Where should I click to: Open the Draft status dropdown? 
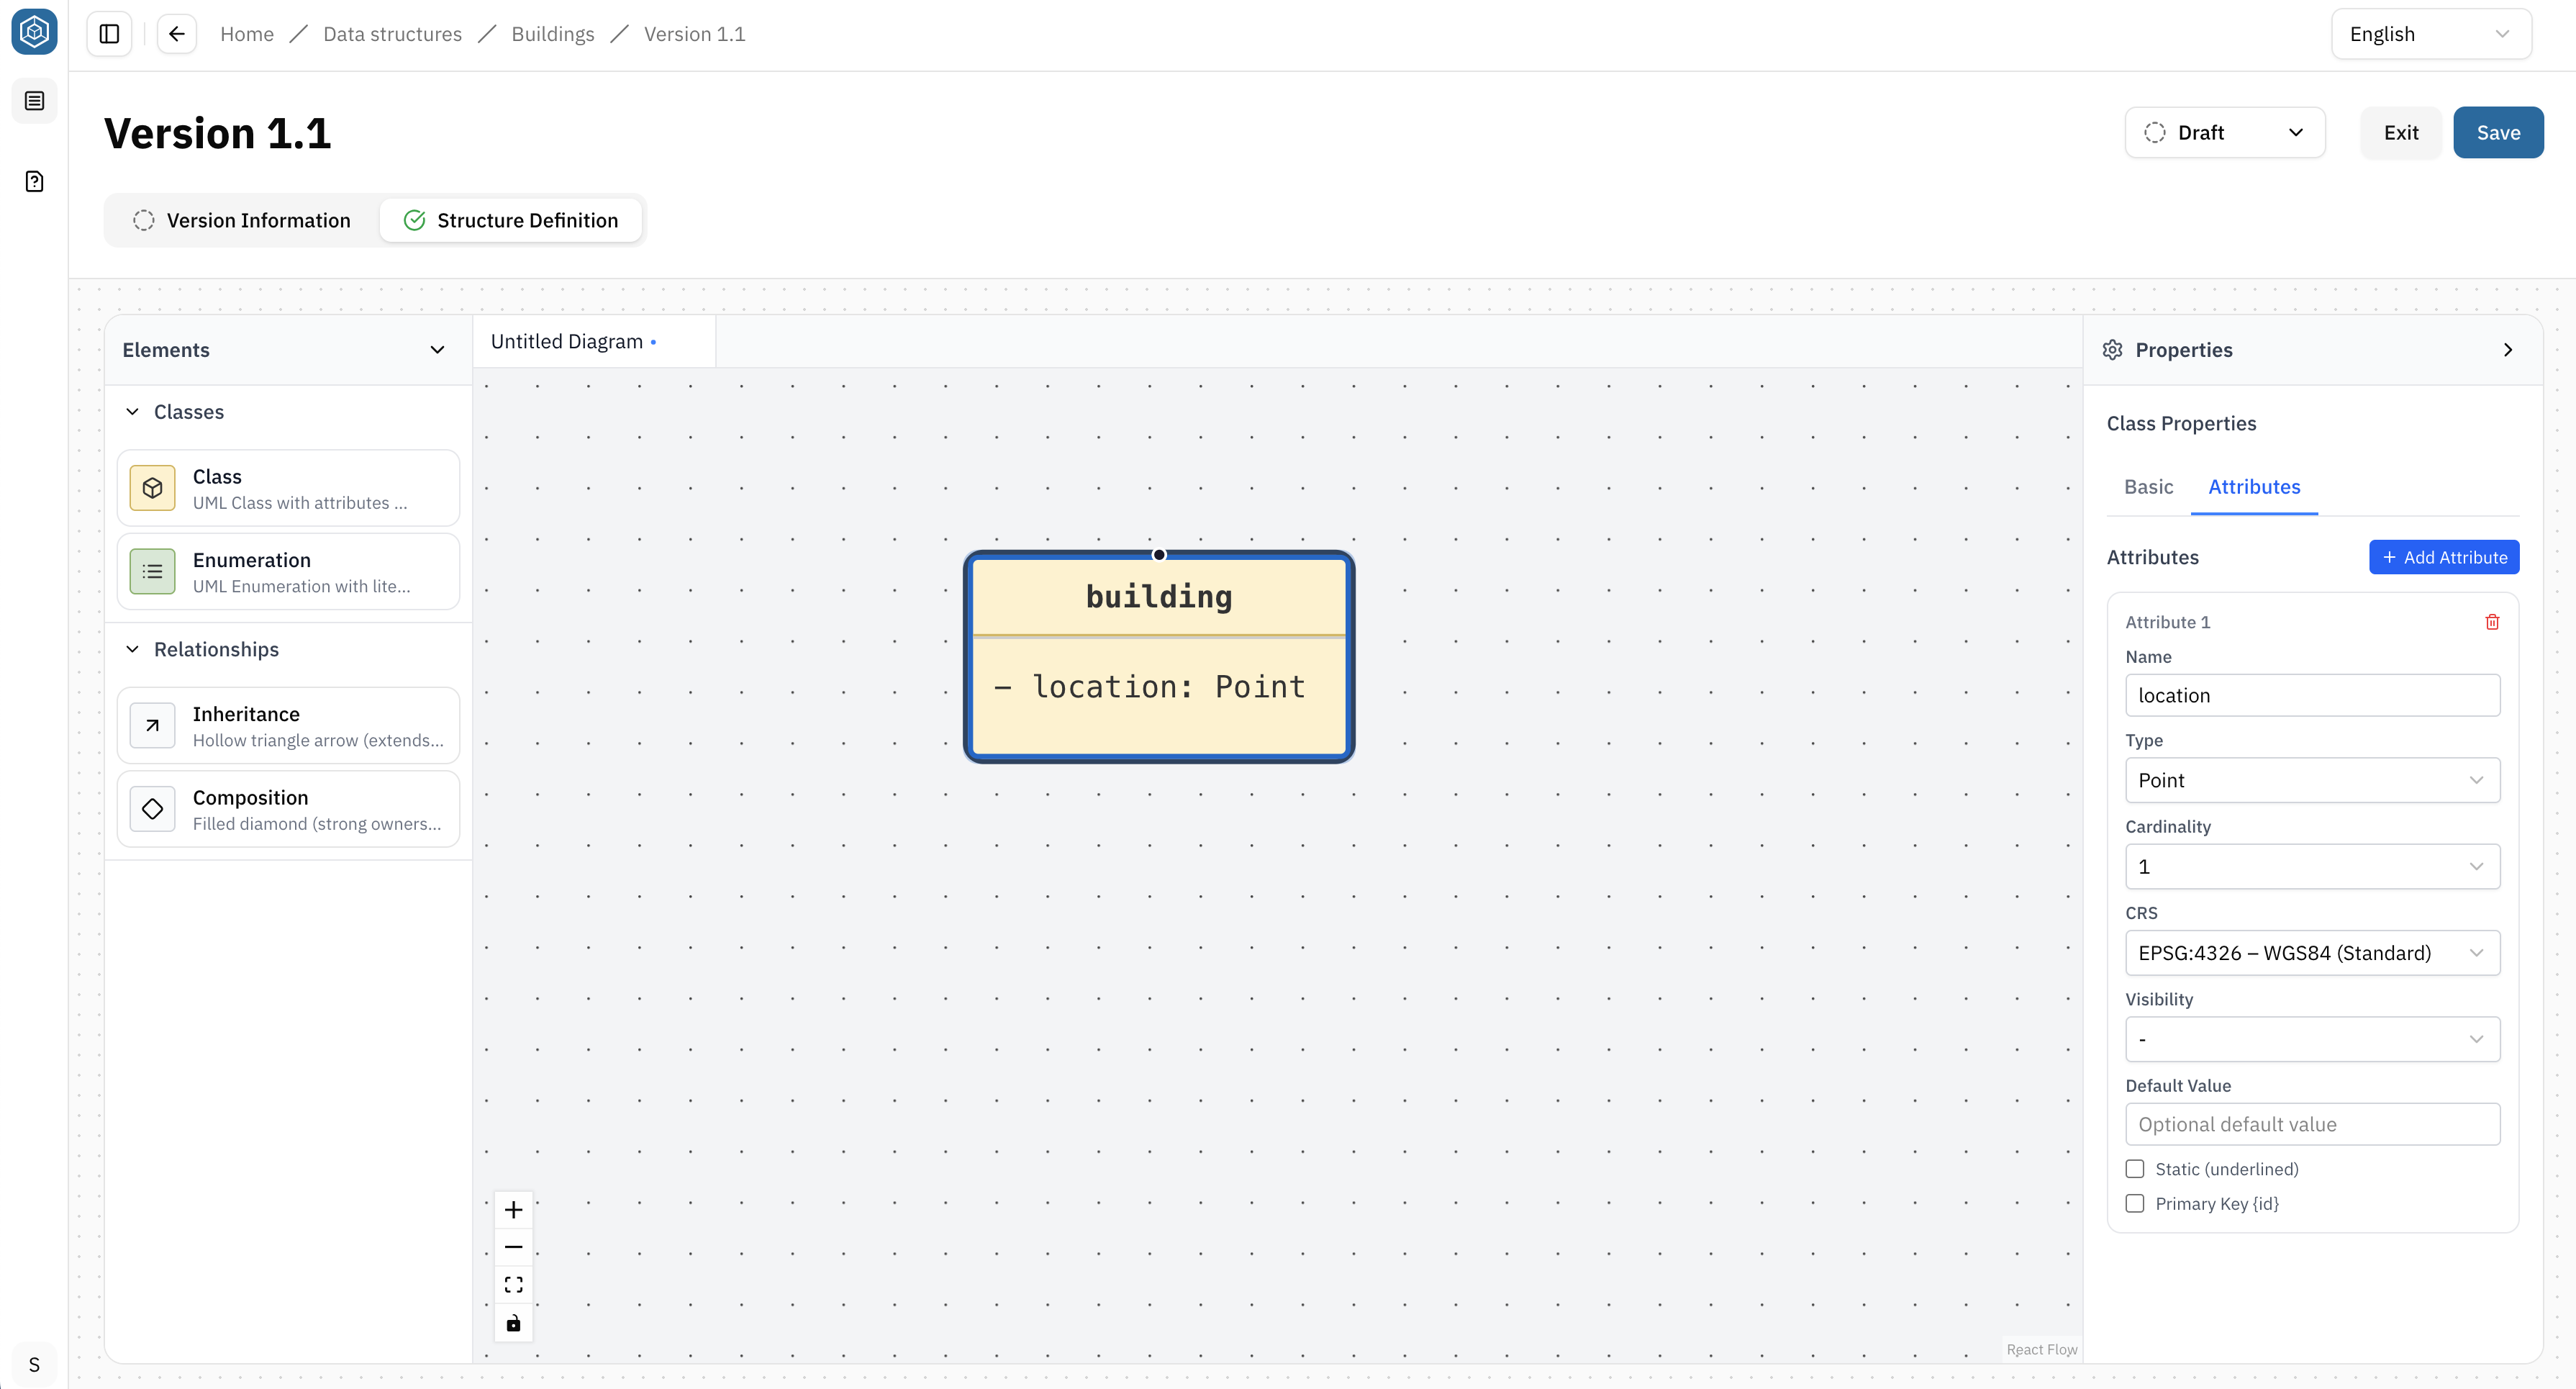point(2225,132)
